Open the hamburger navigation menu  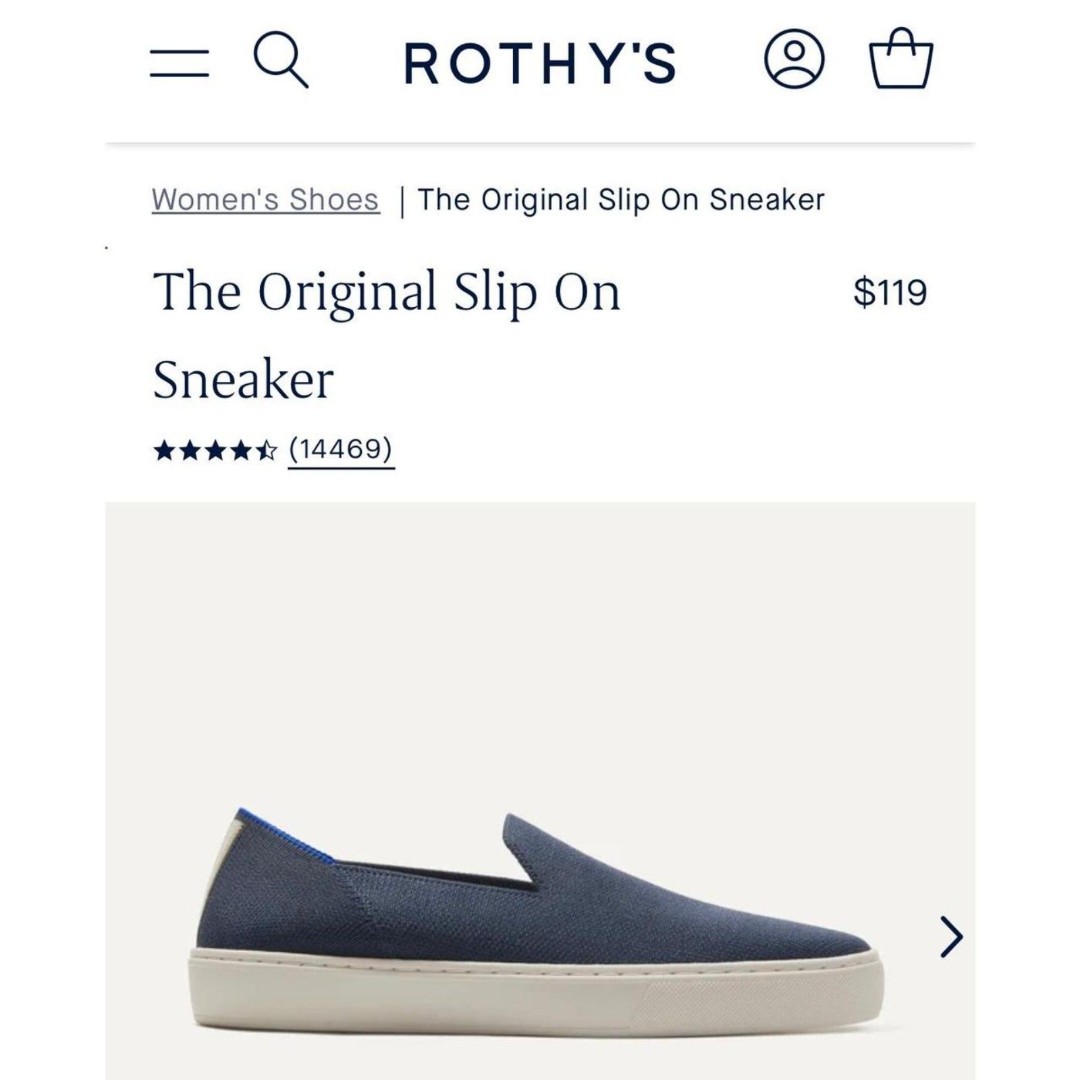coord(179,63)
